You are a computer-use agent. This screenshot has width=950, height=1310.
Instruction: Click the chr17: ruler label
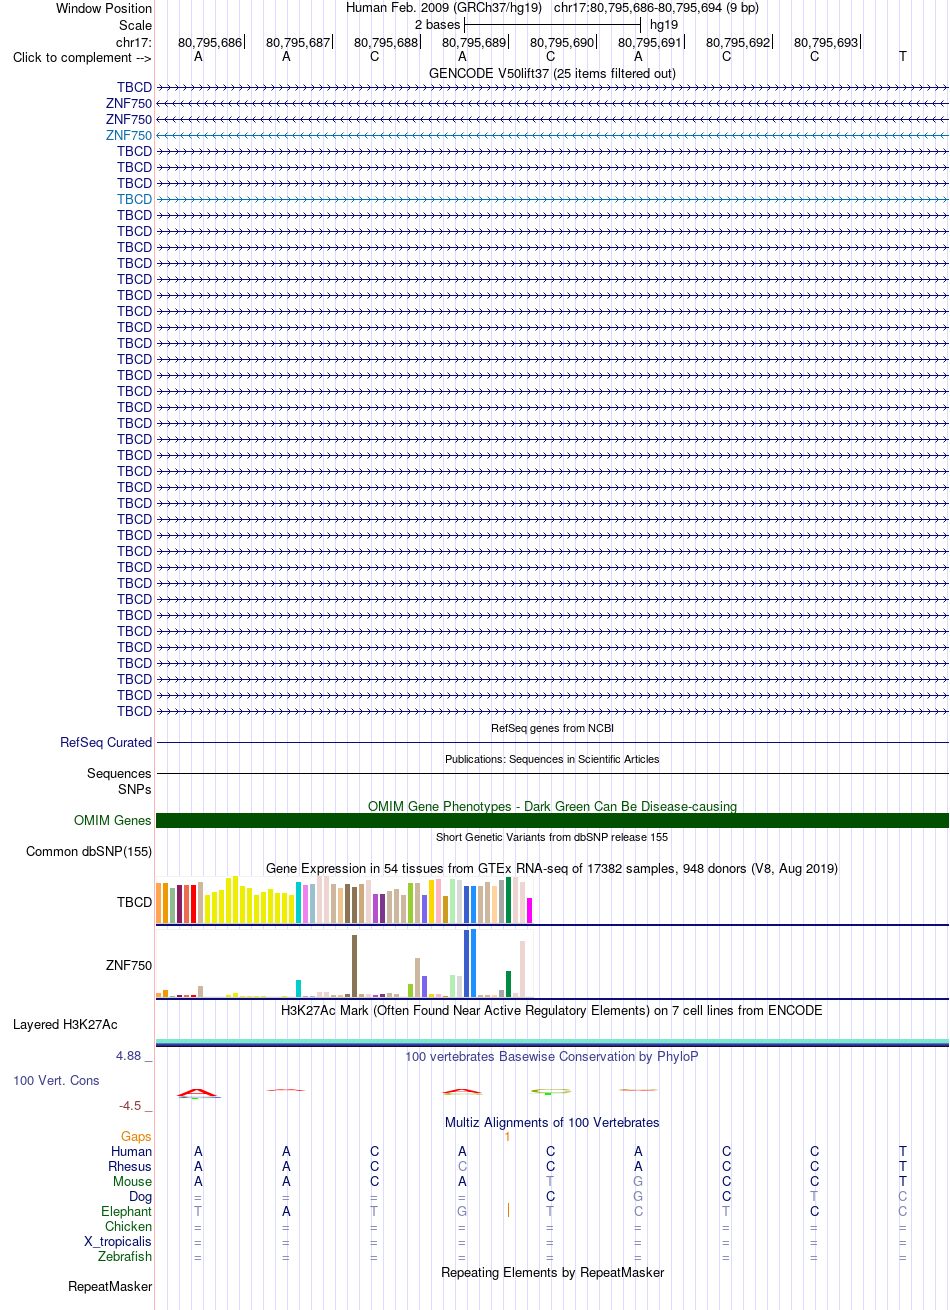tap(134, 42)
